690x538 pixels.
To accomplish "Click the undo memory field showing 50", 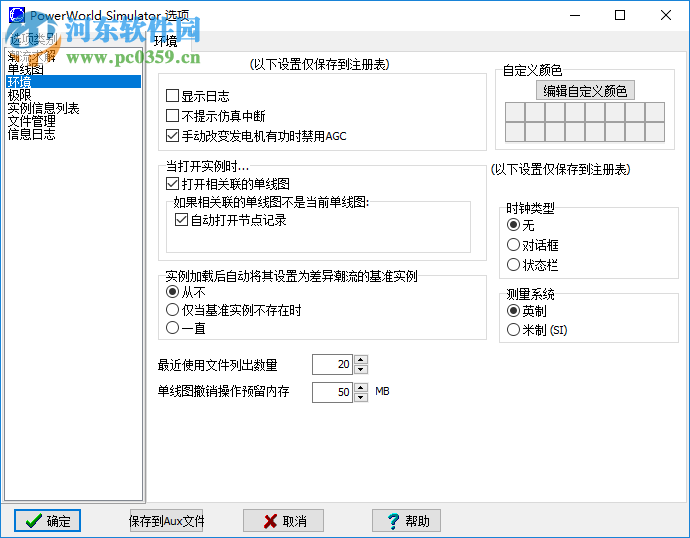I will pos(332,392).
